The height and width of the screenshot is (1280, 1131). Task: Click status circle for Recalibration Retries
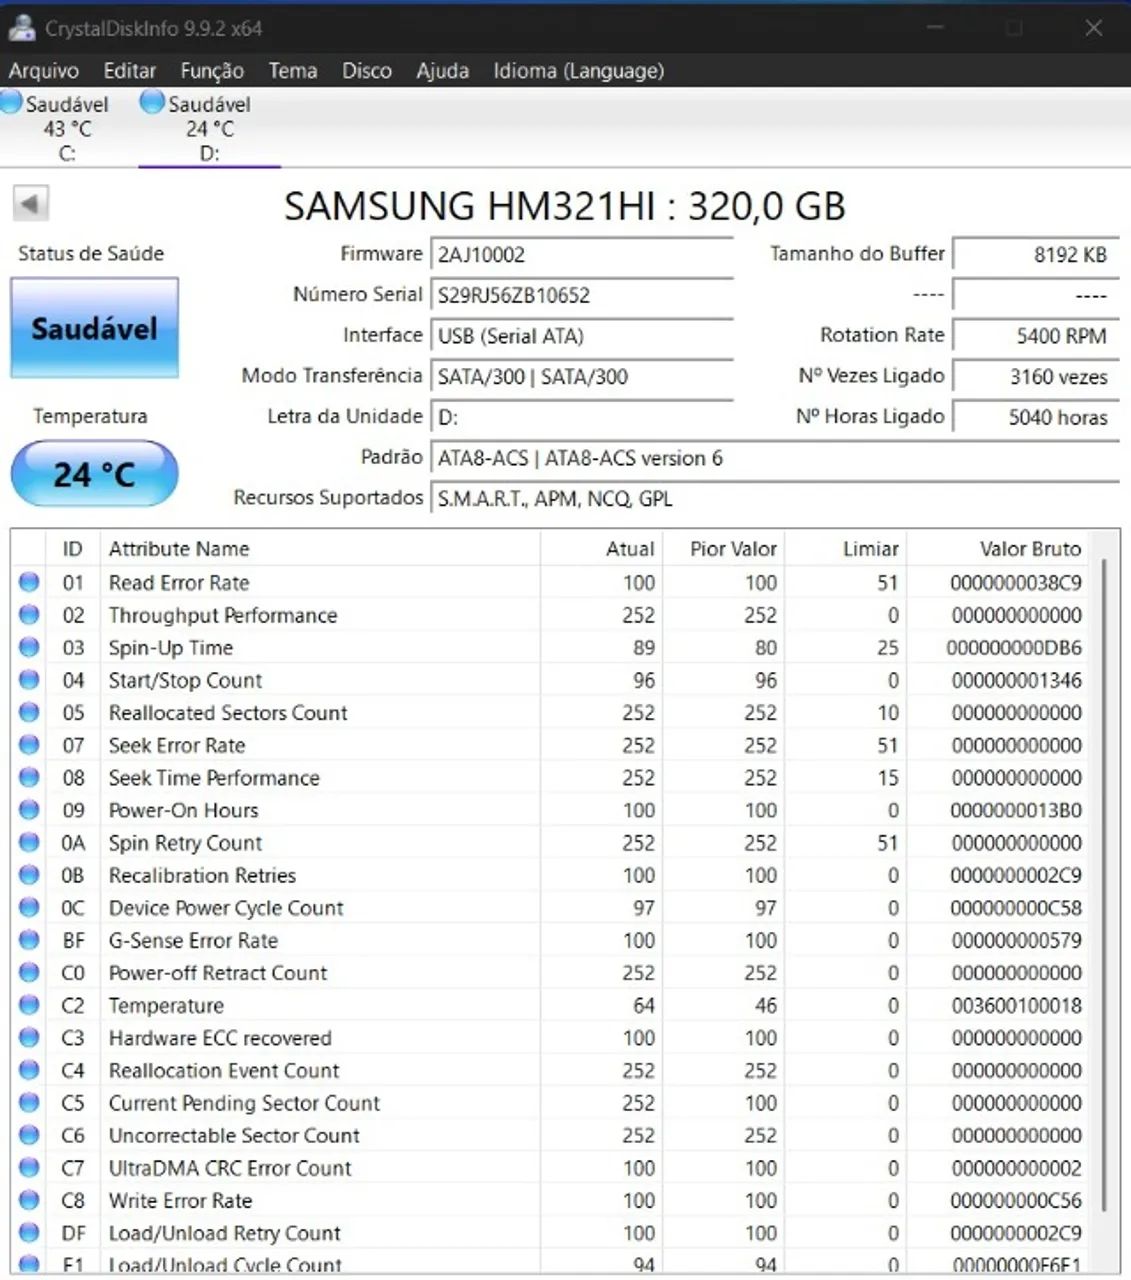tap(29, 875)
